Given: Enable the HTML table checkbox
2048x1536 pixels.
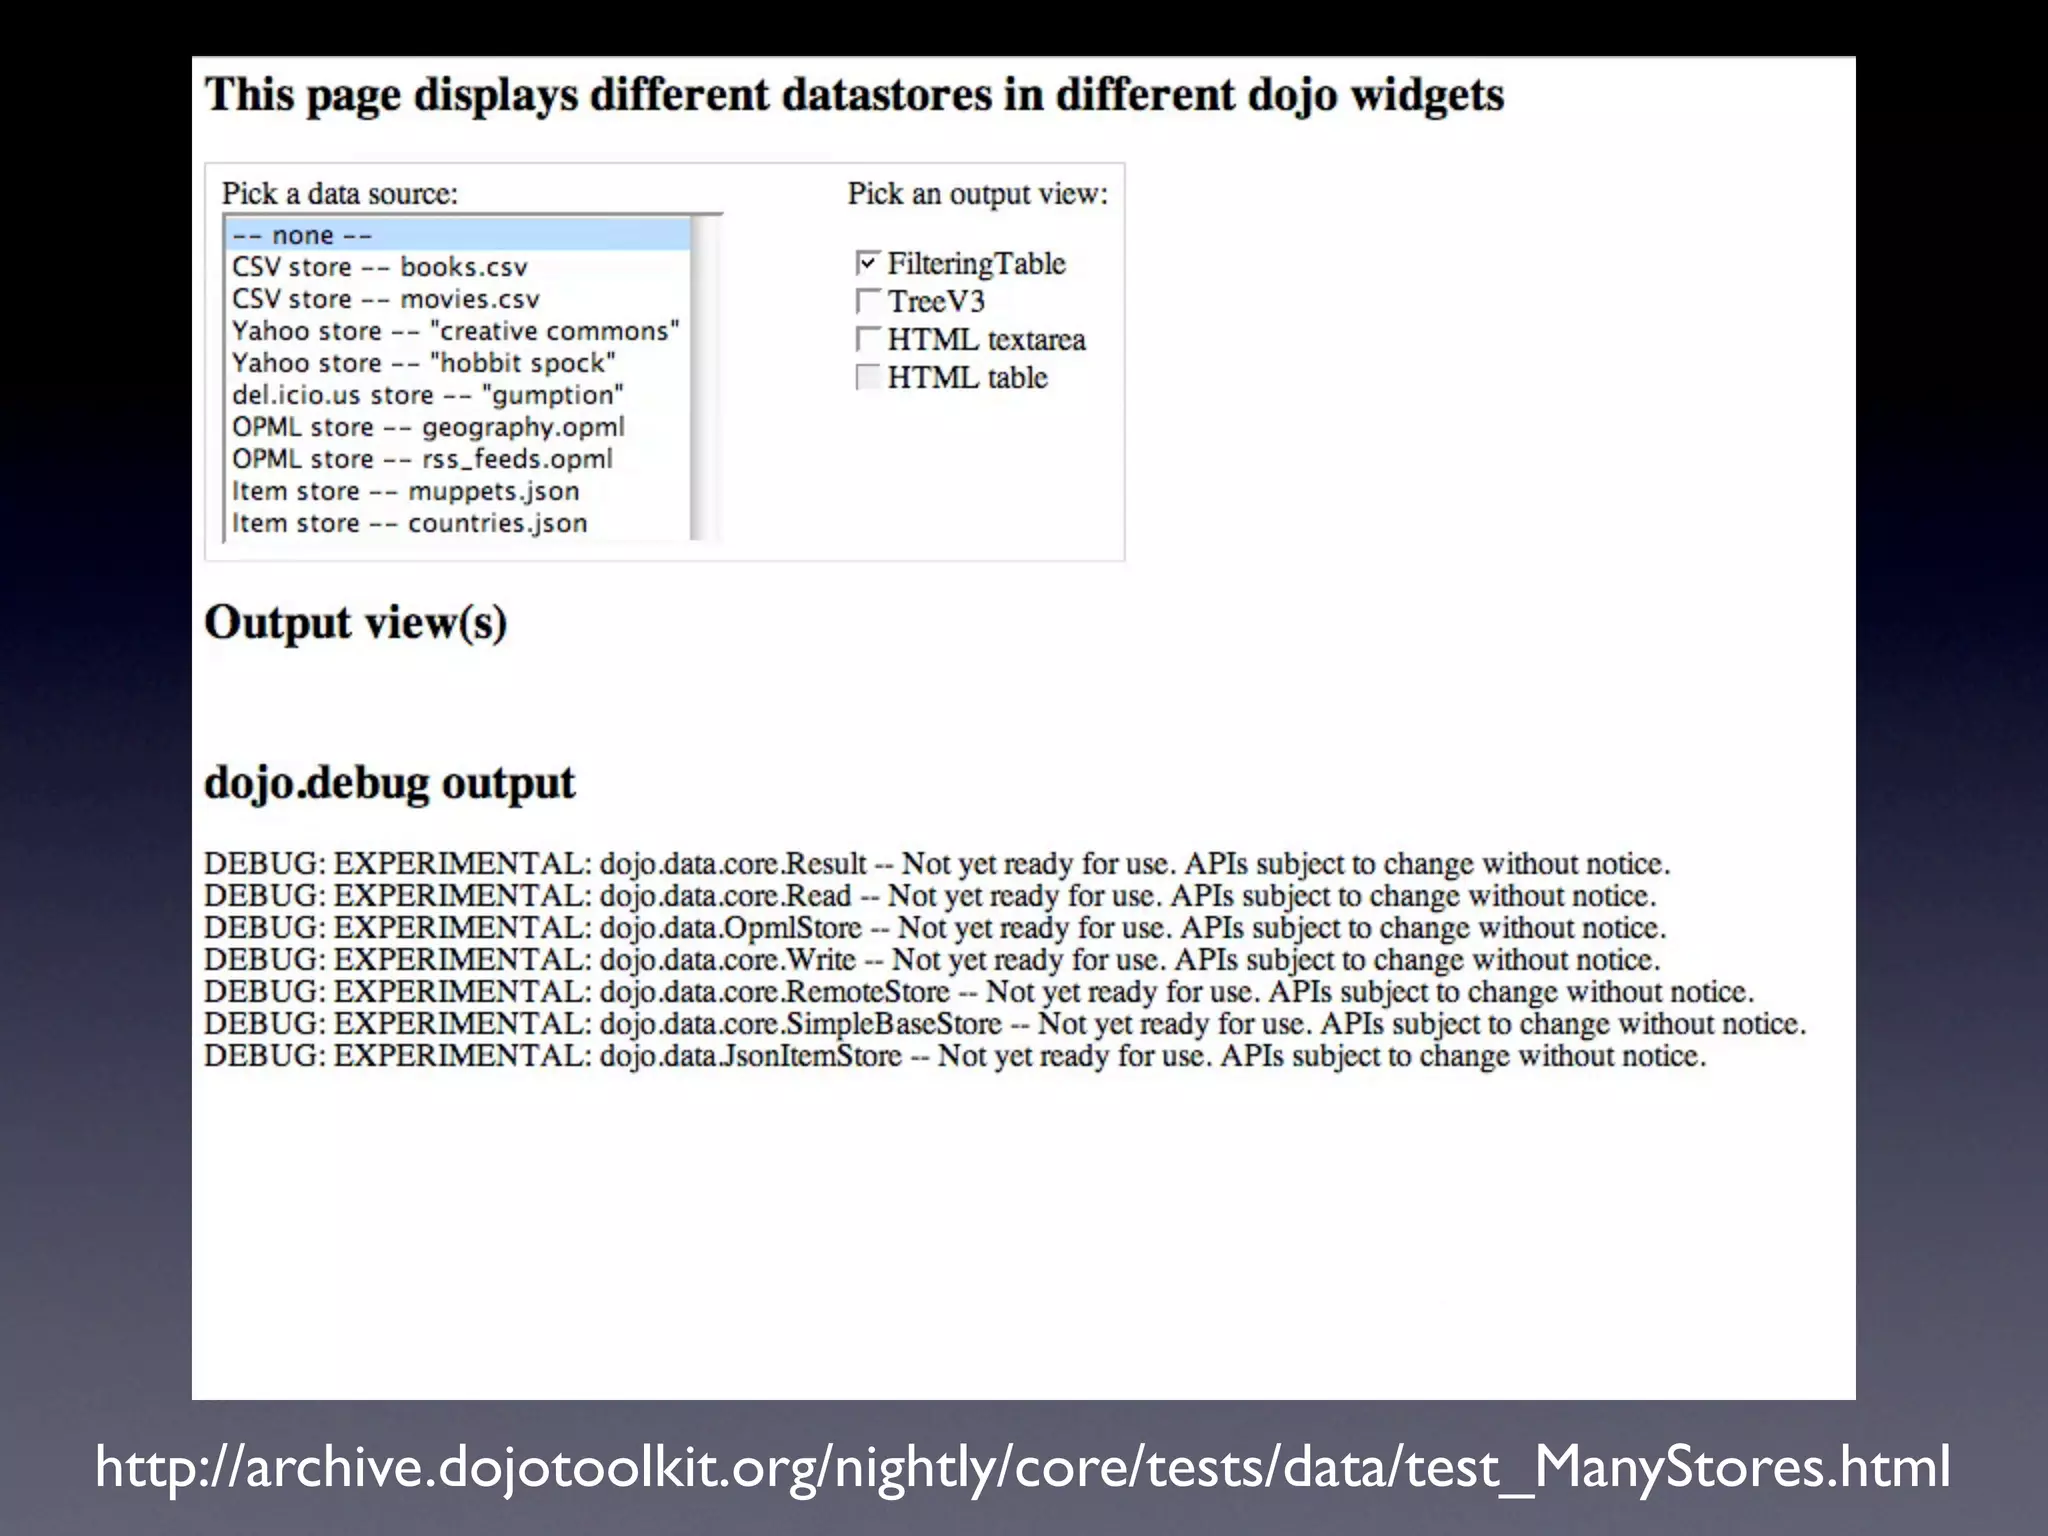Looking at the screenshot, I should point(868,377).
